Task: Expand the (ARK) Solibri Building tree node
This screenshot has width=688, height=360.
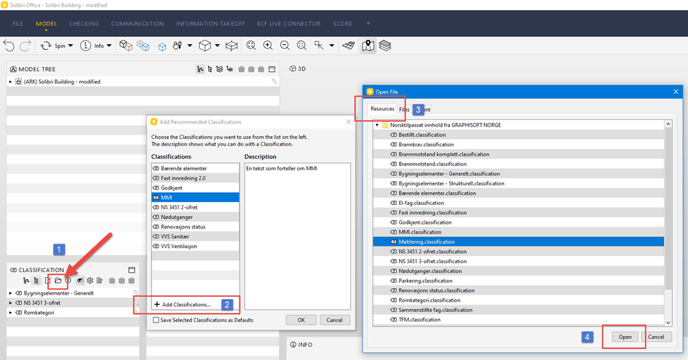Action: pos(11,82)
